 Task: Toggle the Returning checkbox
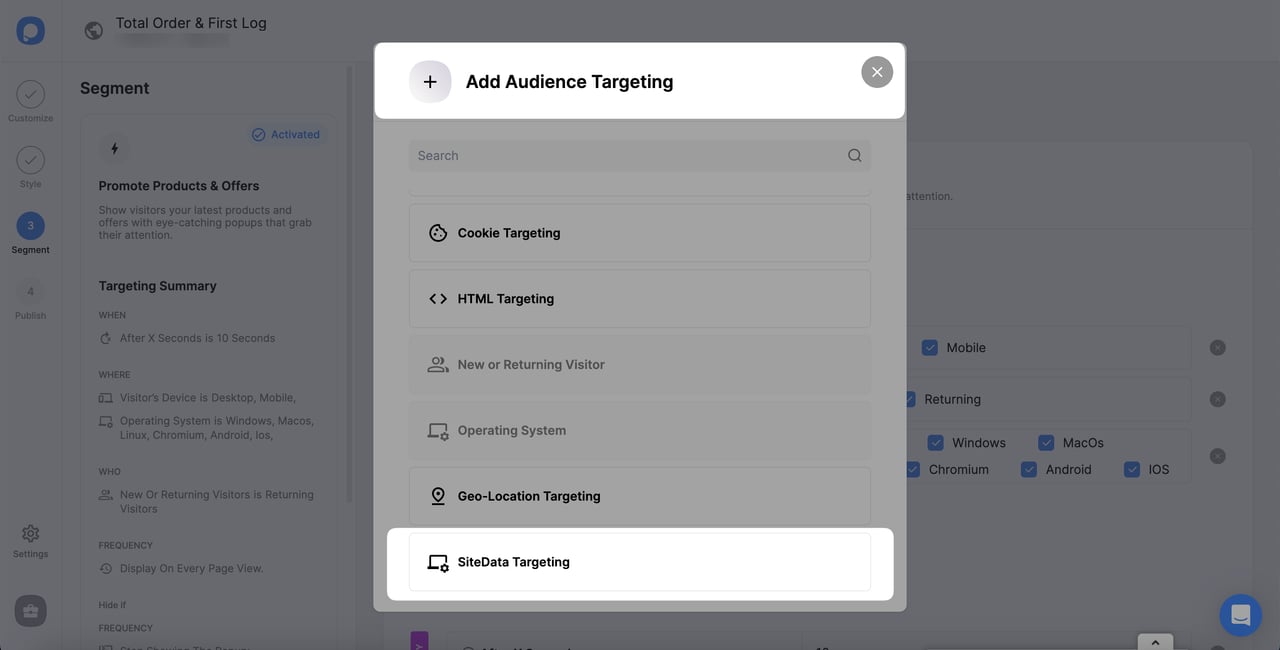click(x=909, y=399)
